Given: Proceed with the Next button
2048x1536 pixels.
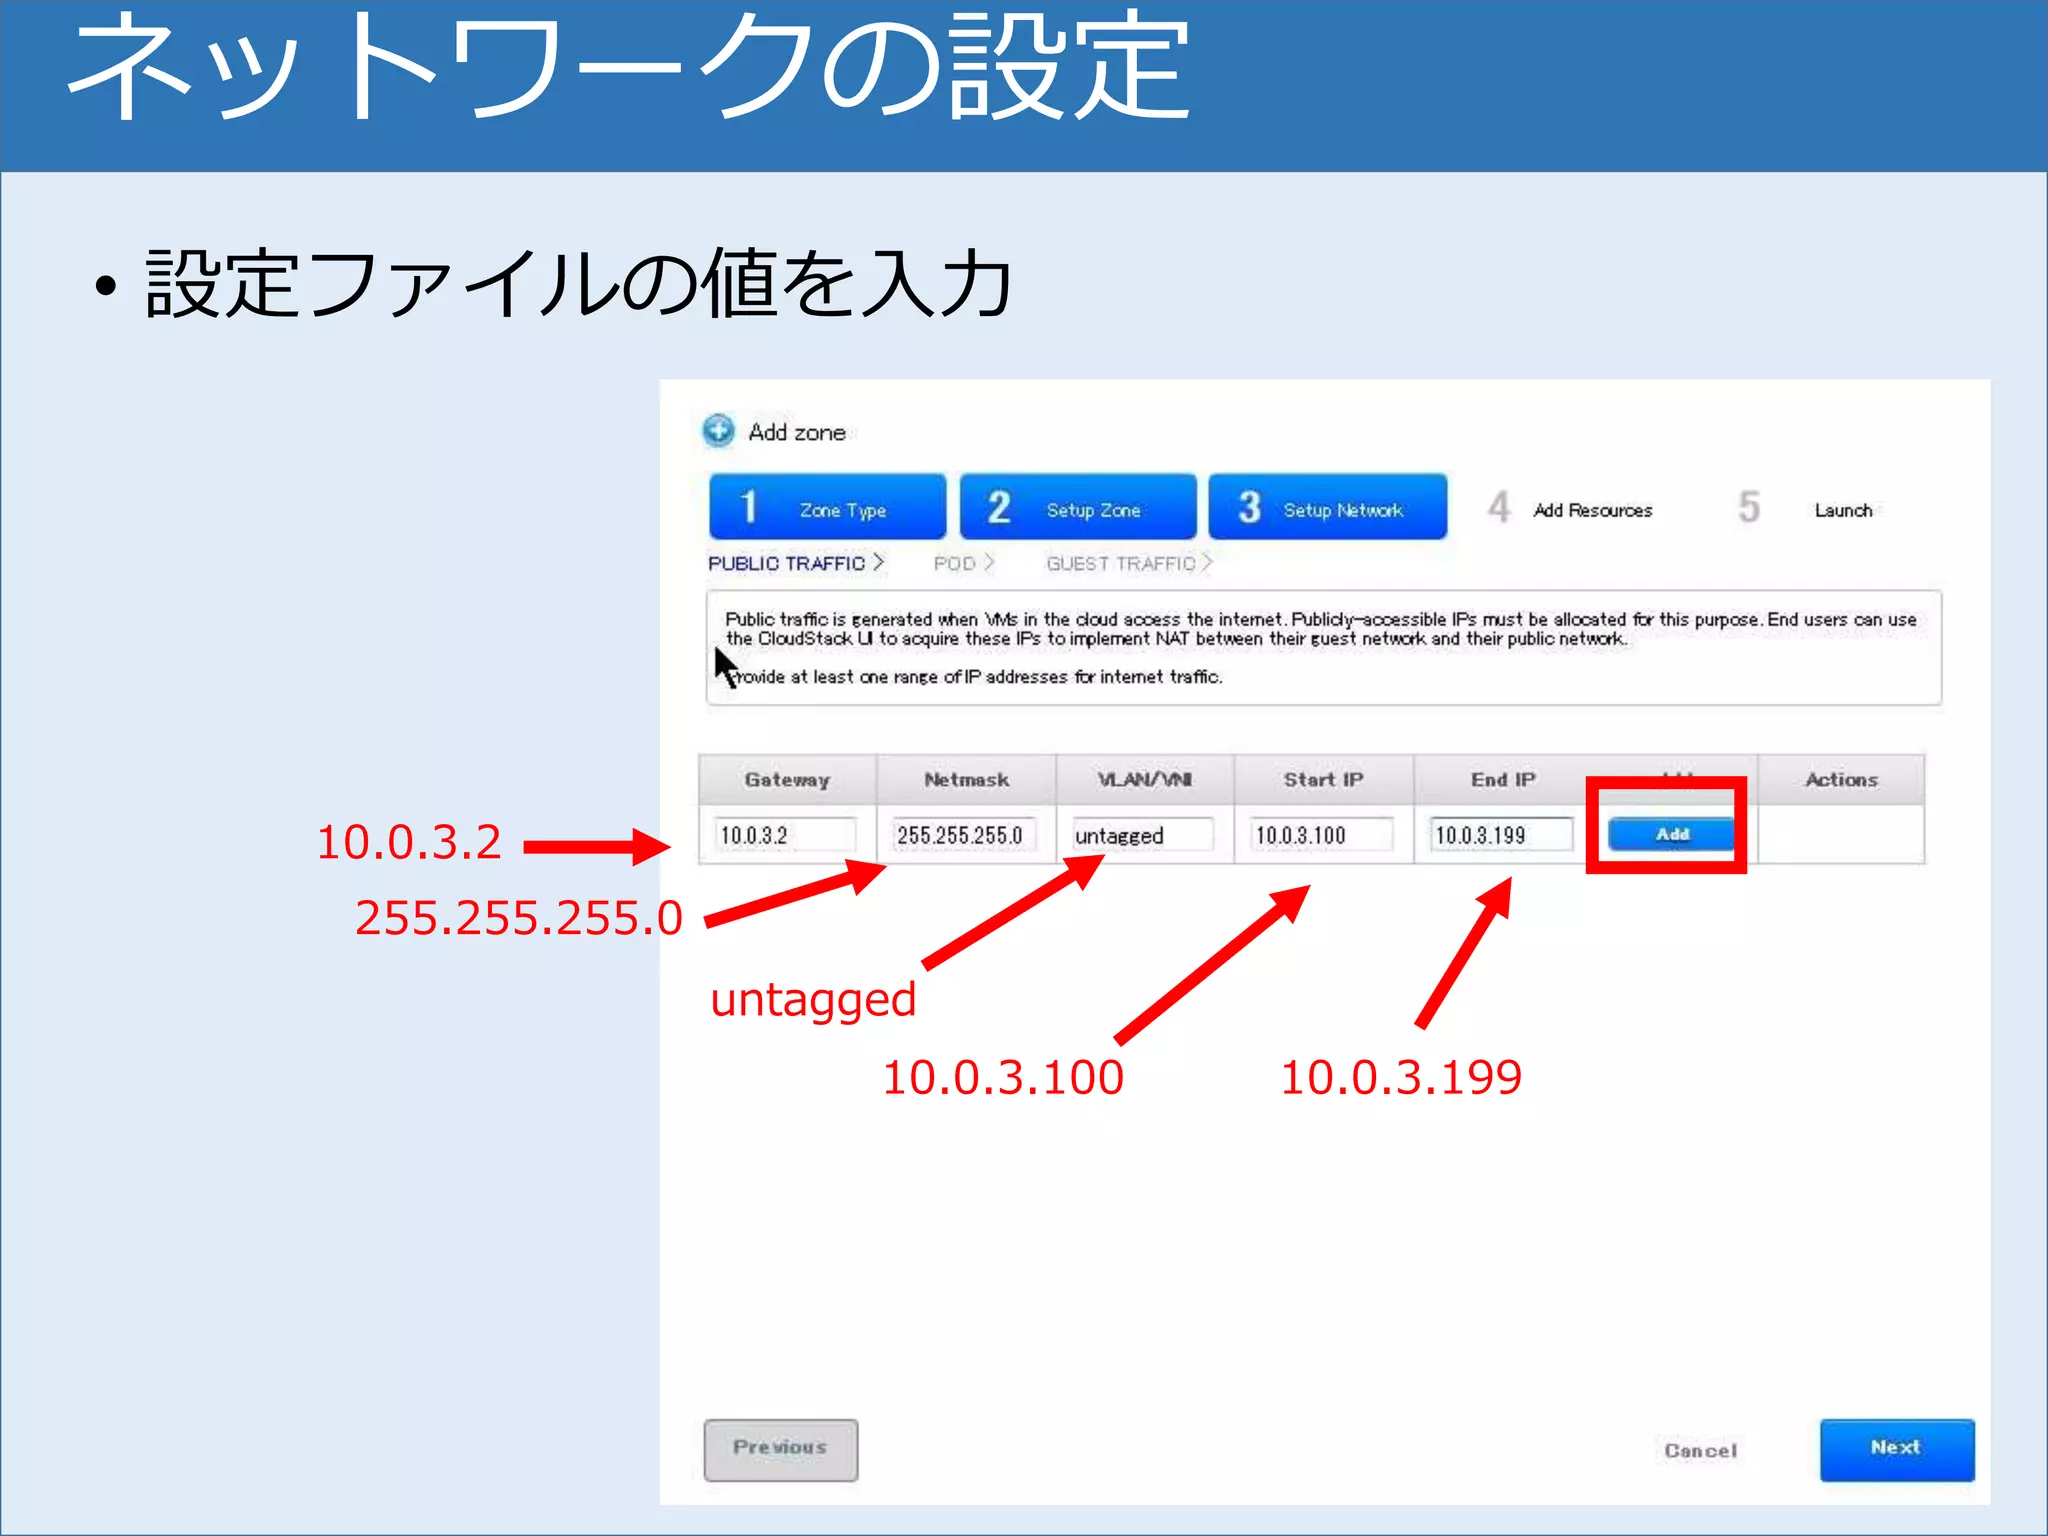Looking at the screenshot, I should tap(1897, 1449).
